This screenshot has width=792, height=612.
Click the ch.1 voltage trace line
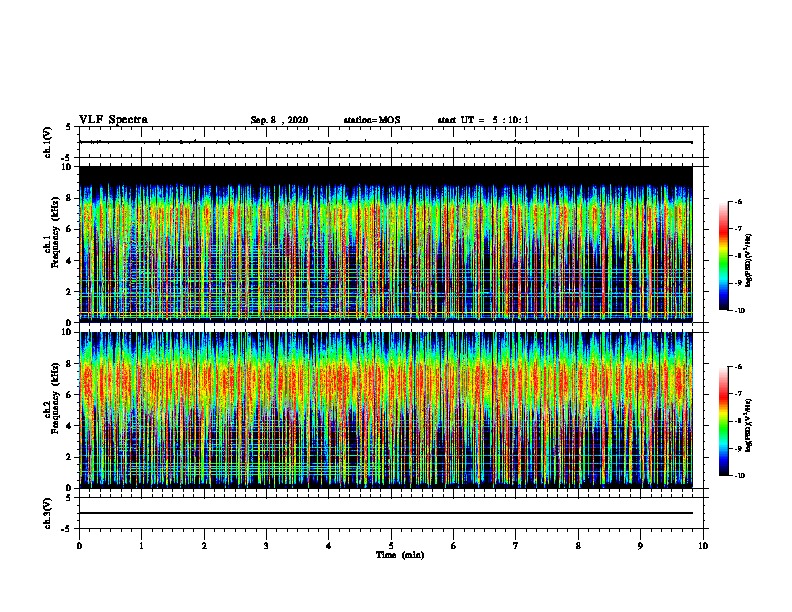coord(386,142)
